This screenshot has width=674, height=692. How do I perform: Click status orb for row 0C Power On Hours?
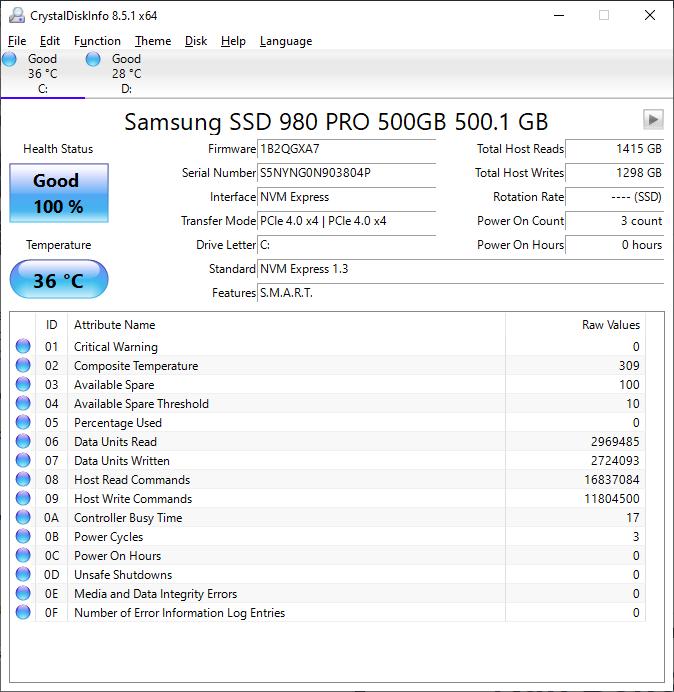23,555
